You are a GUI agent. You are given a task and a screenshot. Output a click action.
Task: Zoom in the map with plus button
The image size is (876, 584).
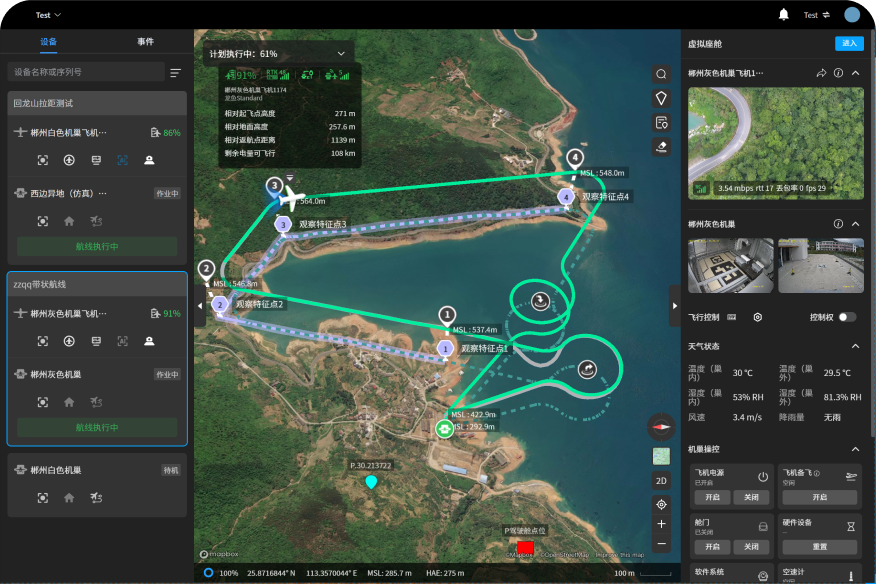click(x=661, y=524)
